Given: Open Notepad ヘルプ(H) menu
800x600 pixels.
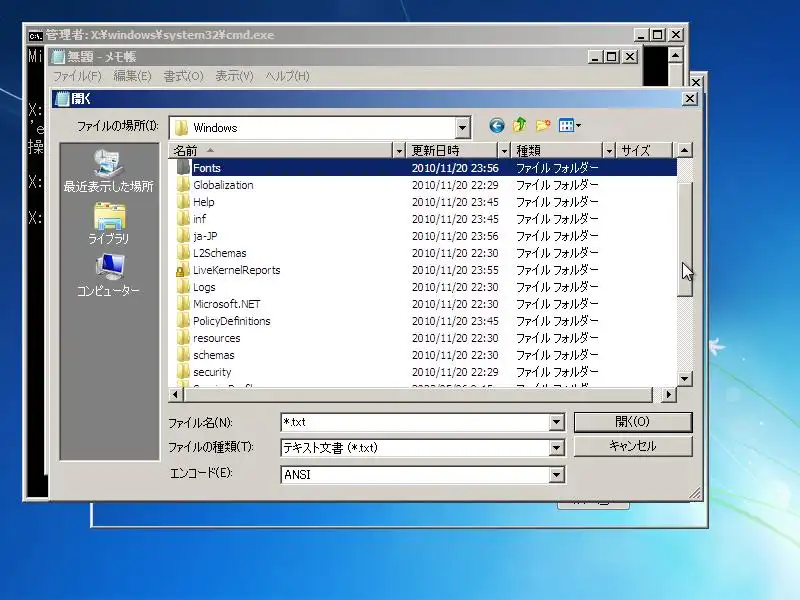Looking at the screenshot, I should click(x=287, y=77).
